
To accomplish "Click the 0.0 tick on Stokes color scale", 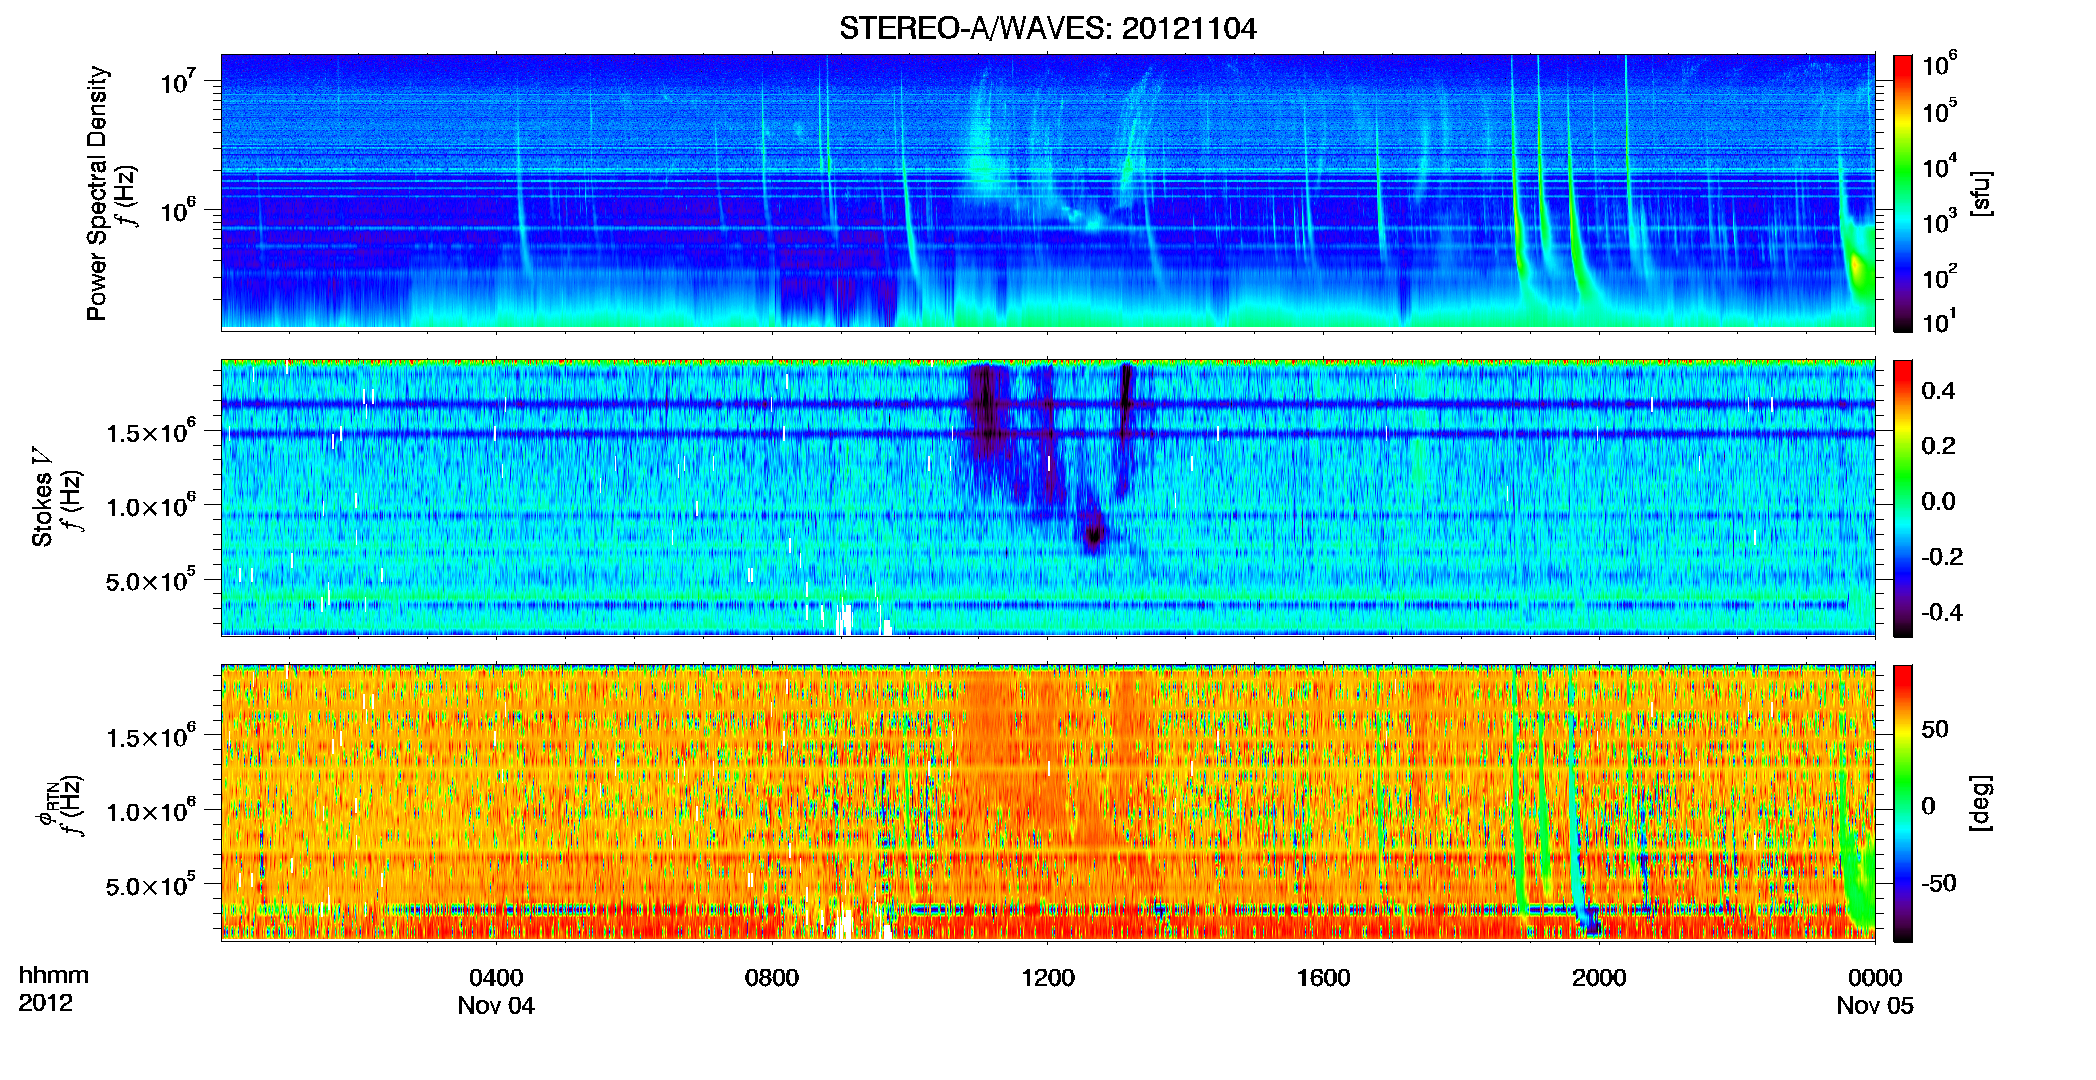I will pos(1938,502).
